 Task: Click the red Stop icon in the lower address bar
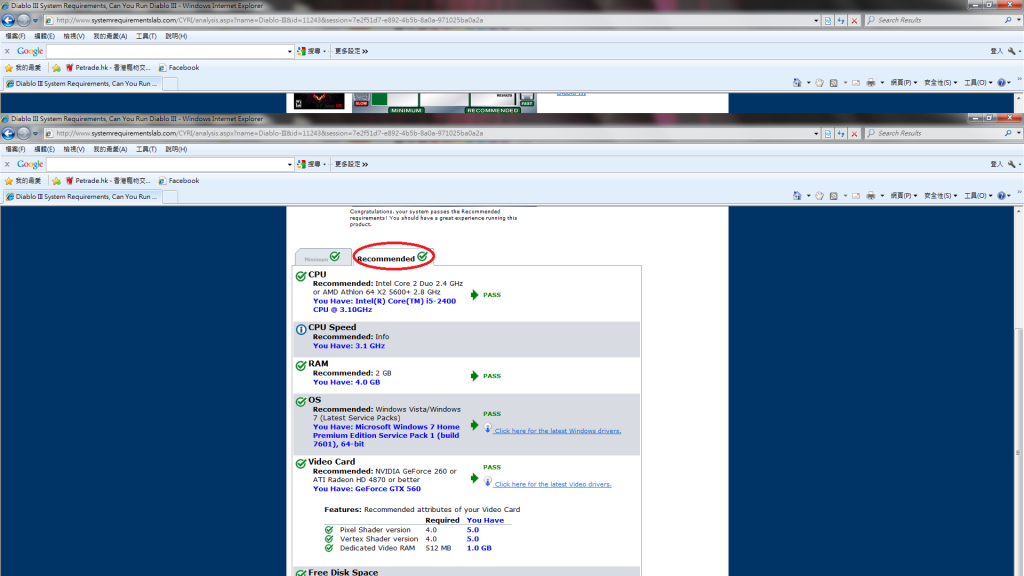point(854,133)
